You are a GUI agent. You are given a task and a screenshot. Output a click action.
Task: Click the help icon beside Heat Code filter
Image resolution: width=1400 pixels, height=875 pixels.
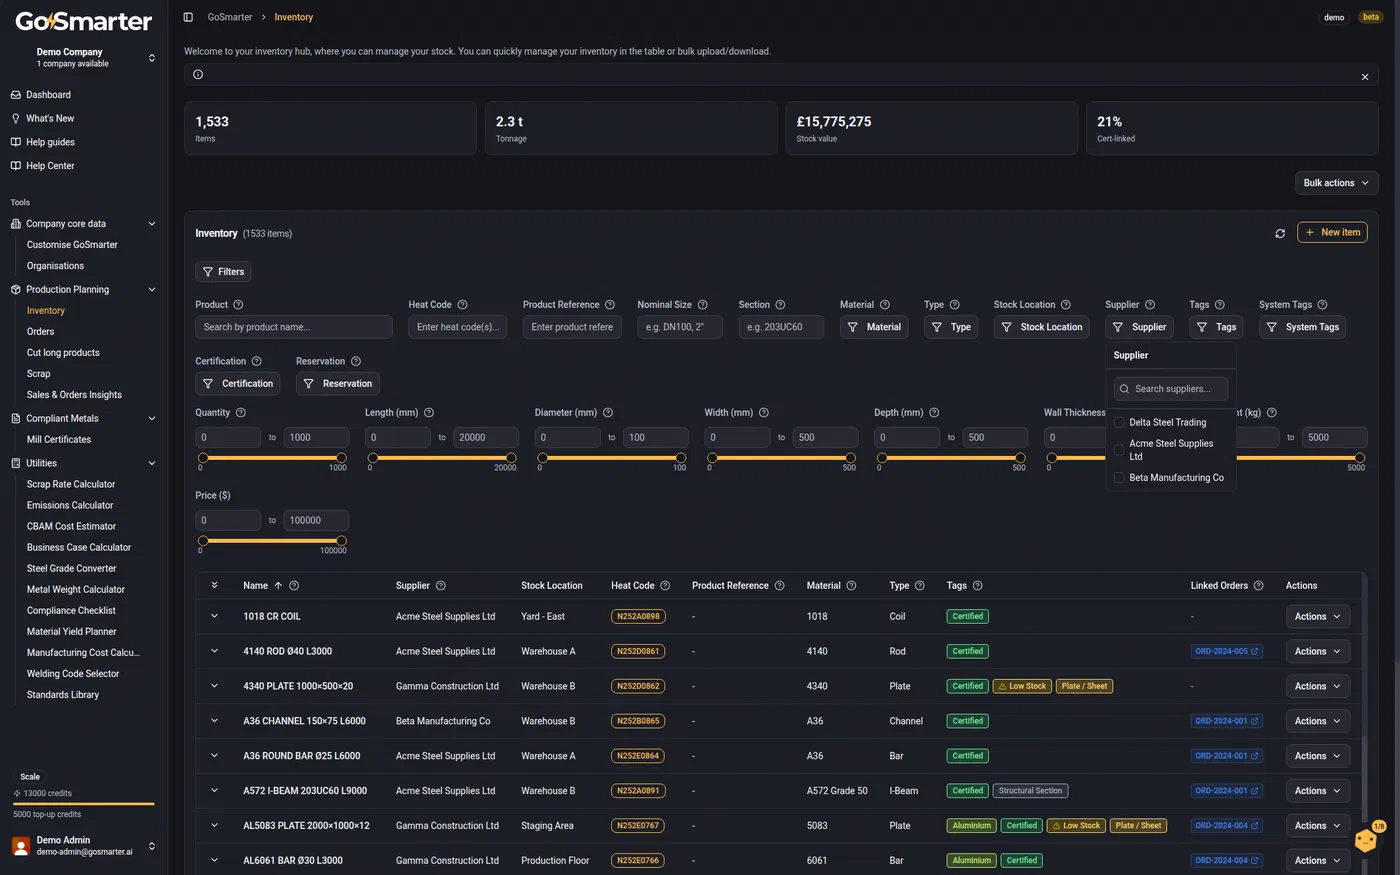(x=462, y=305)
